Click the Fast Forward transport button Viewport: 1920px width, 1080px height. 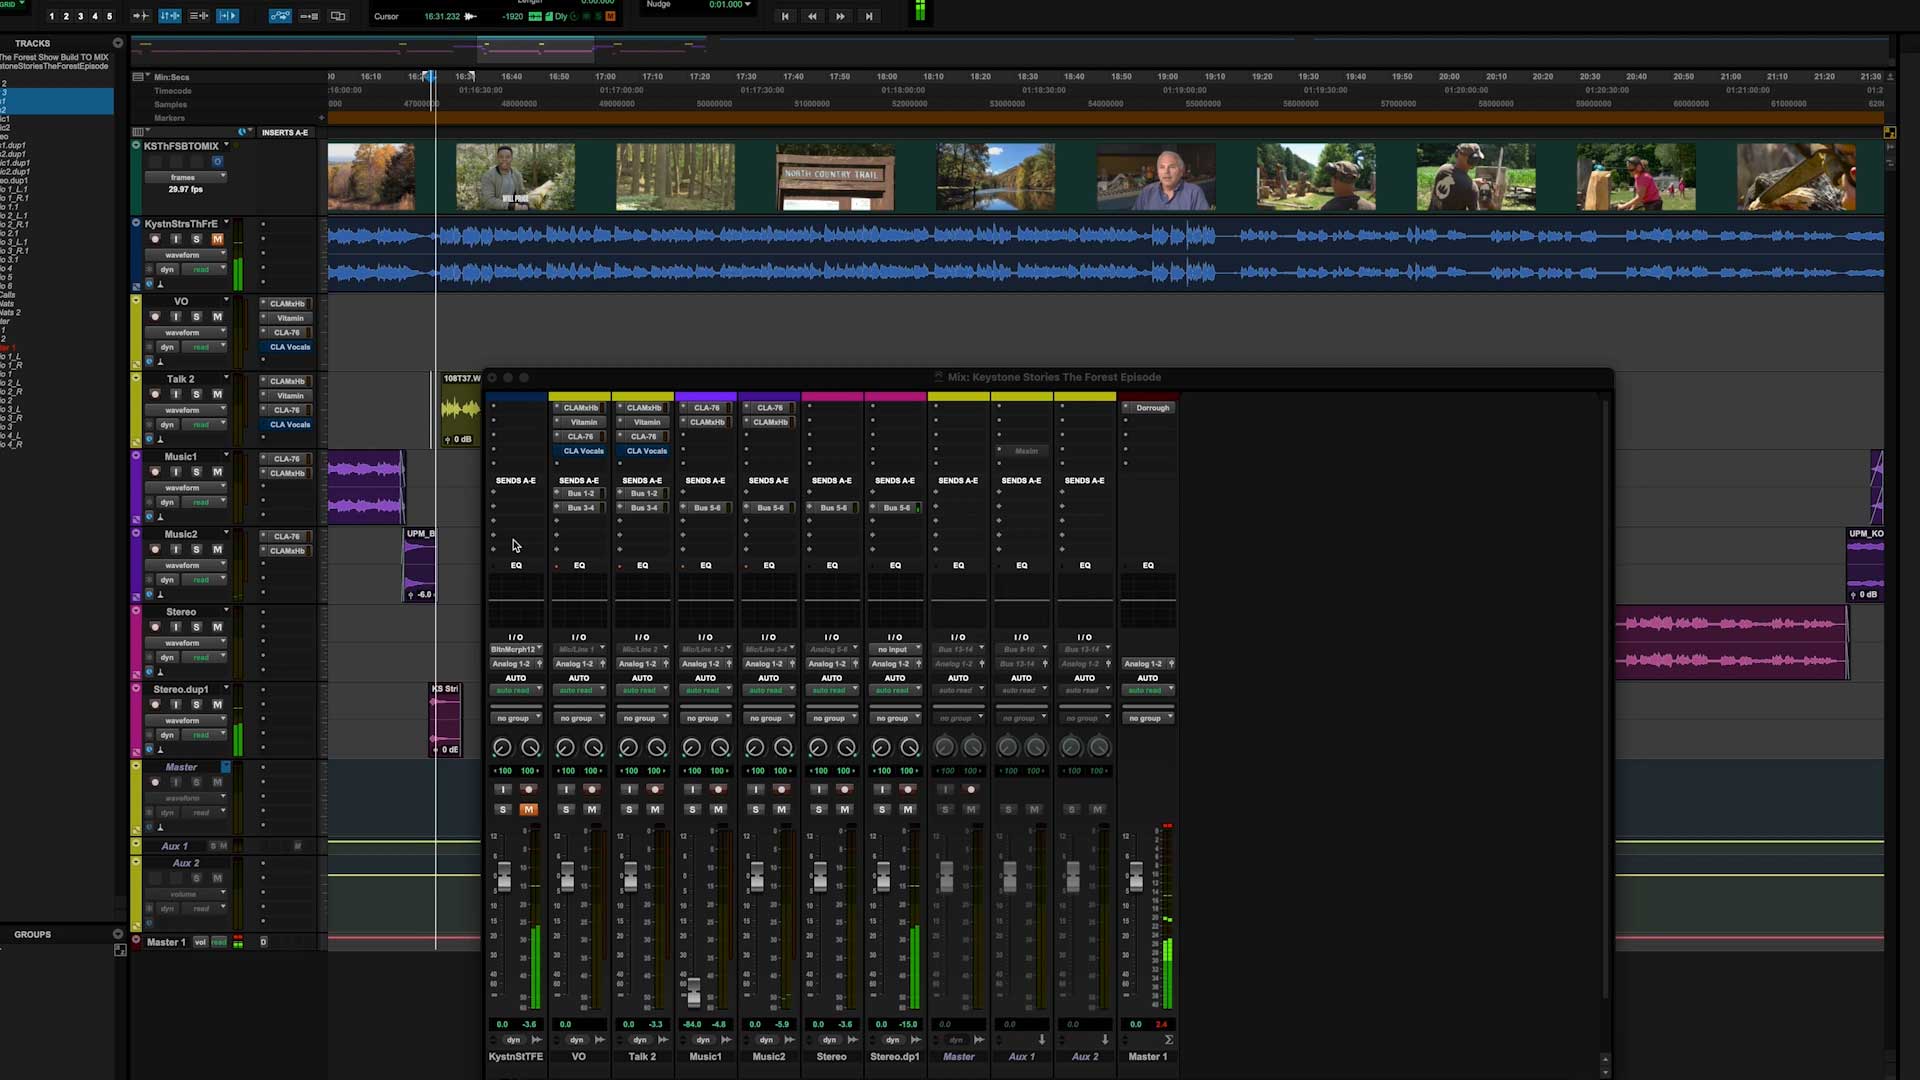[x=840, y=16]
